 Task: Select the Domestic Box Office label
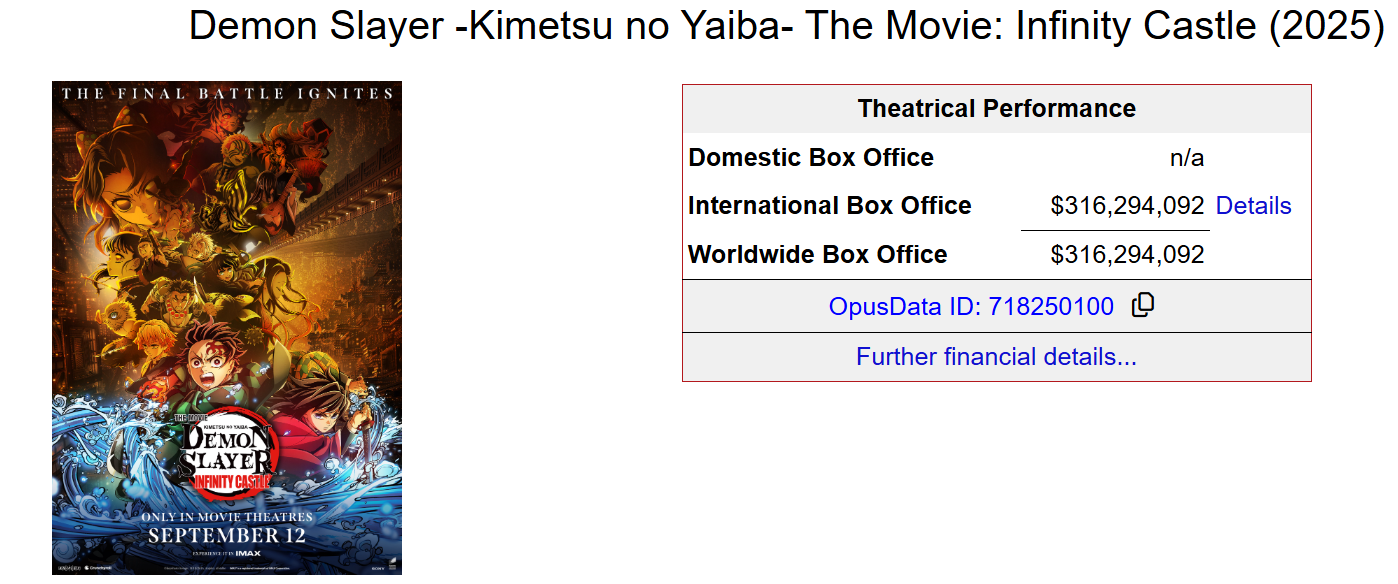[x=811, y=158]
